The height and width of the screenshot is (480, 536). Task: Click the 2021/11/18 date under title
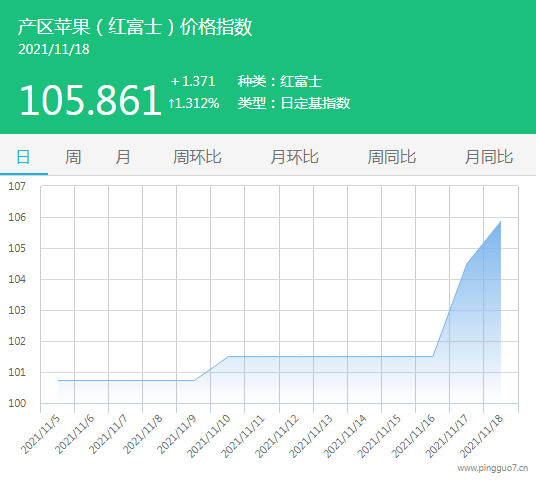pyautogui.click(x=54, y=49)
